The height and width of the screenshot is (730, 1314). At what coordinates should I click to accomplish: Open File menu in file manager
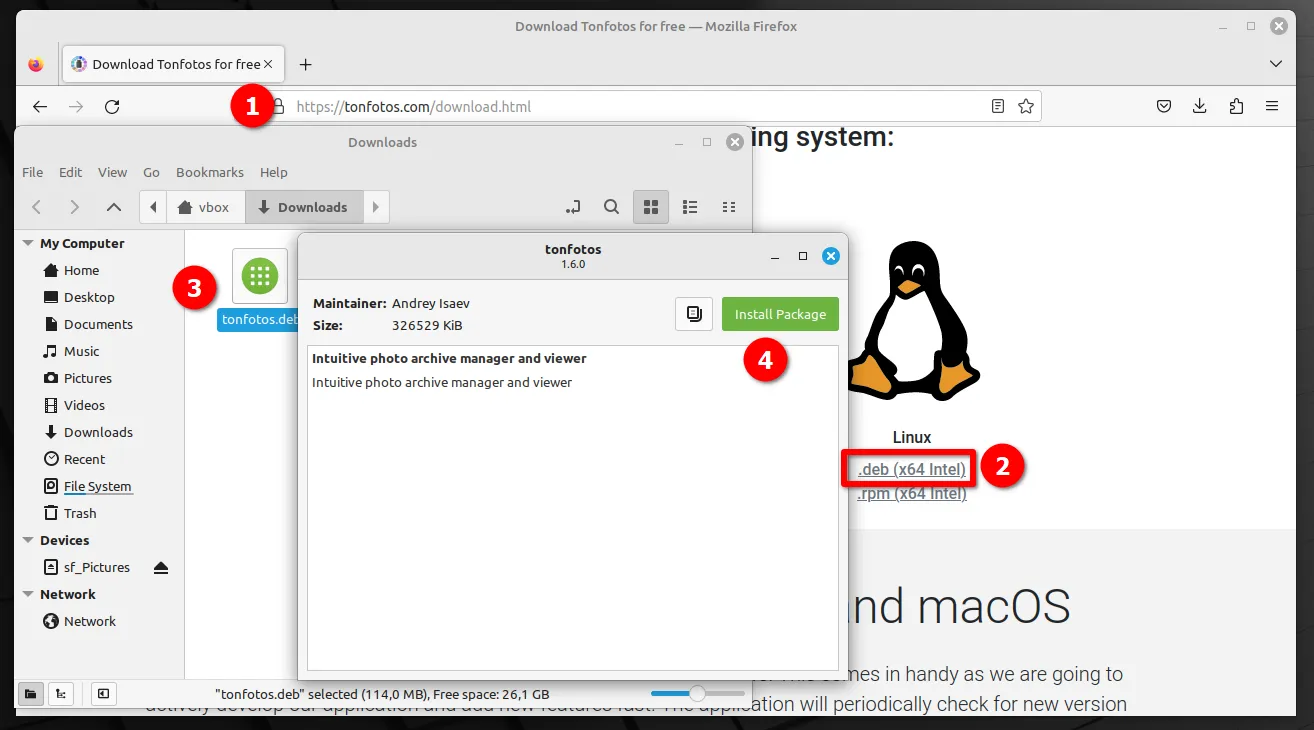coord(33,172)
